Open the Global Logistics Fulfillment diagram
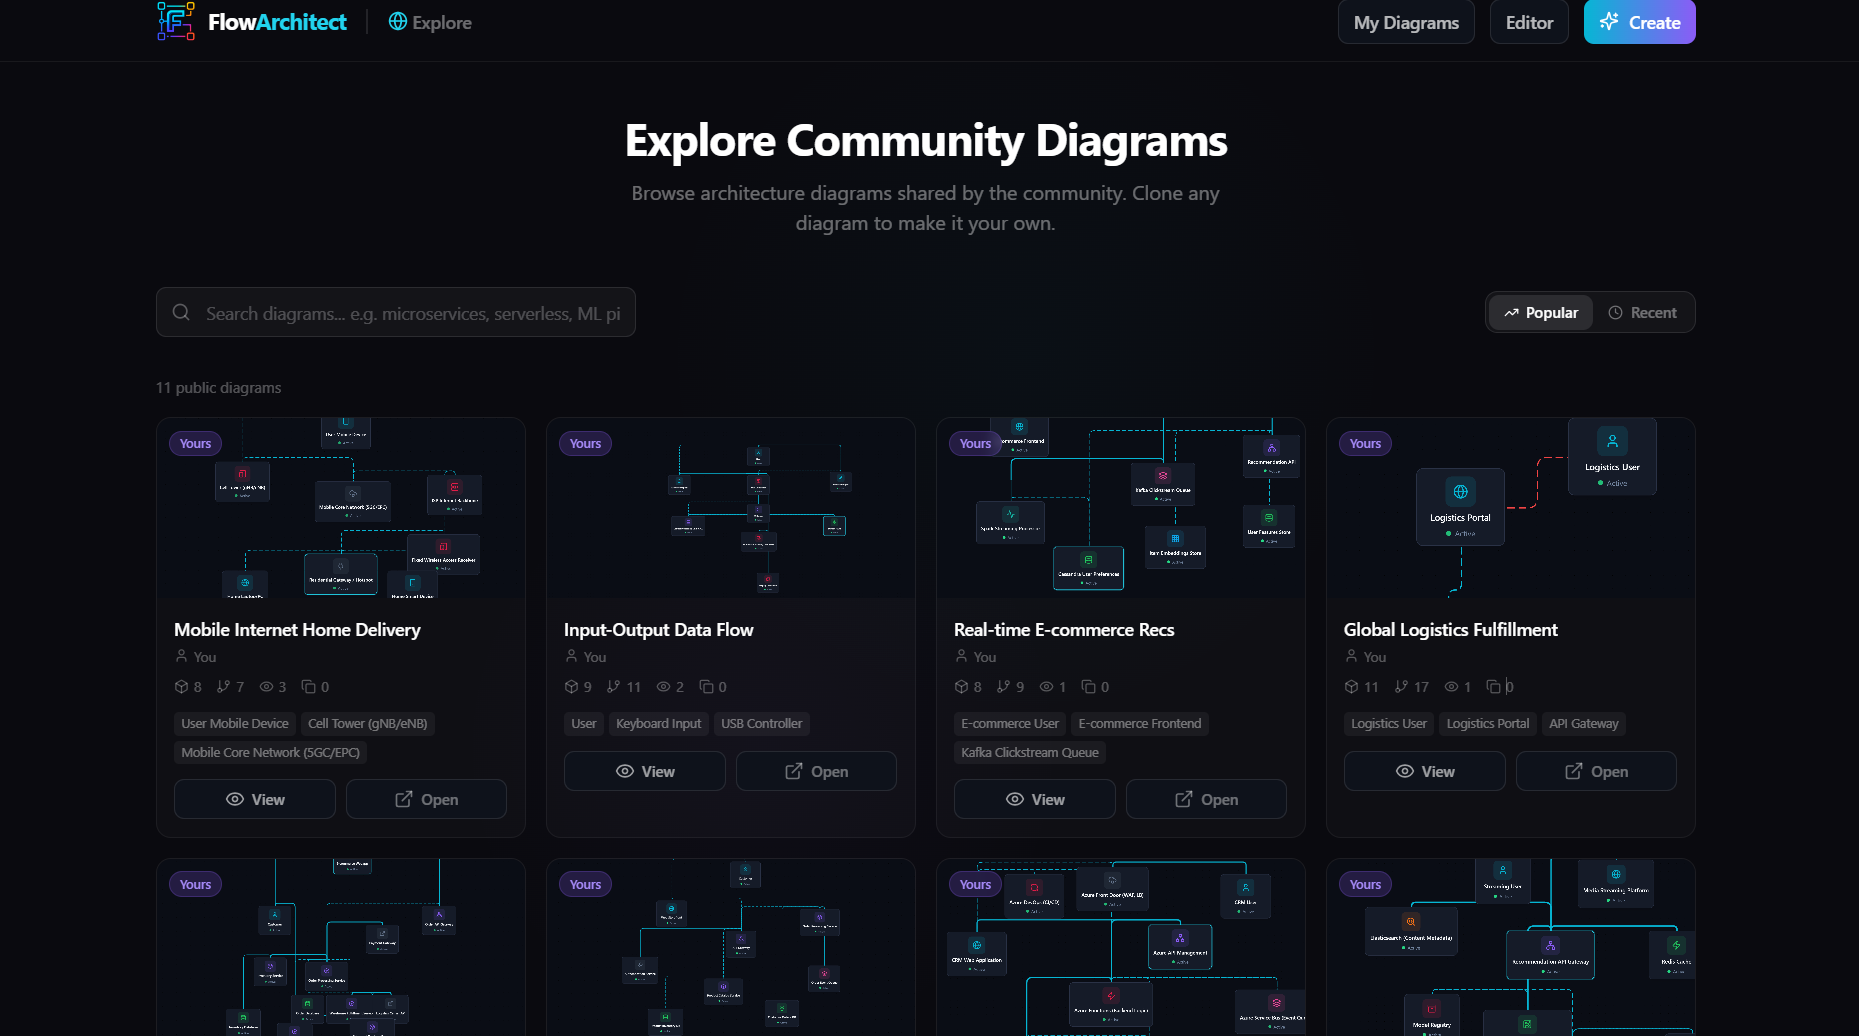The height and width of the screenshot is (1036, 1859). (1596, 771)
